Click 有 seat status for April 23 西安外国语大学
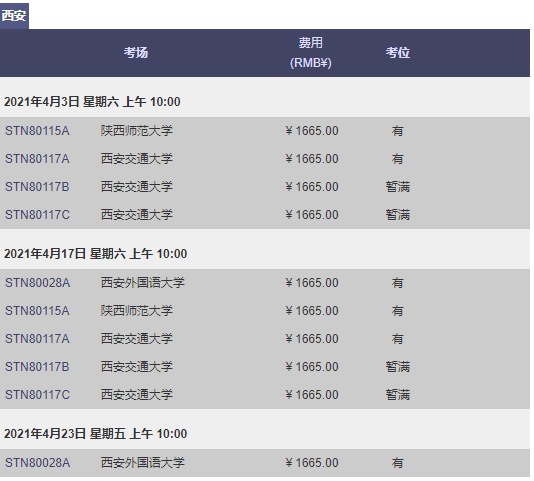Viewport: 534px width, 481px height. tap(397, 463)
